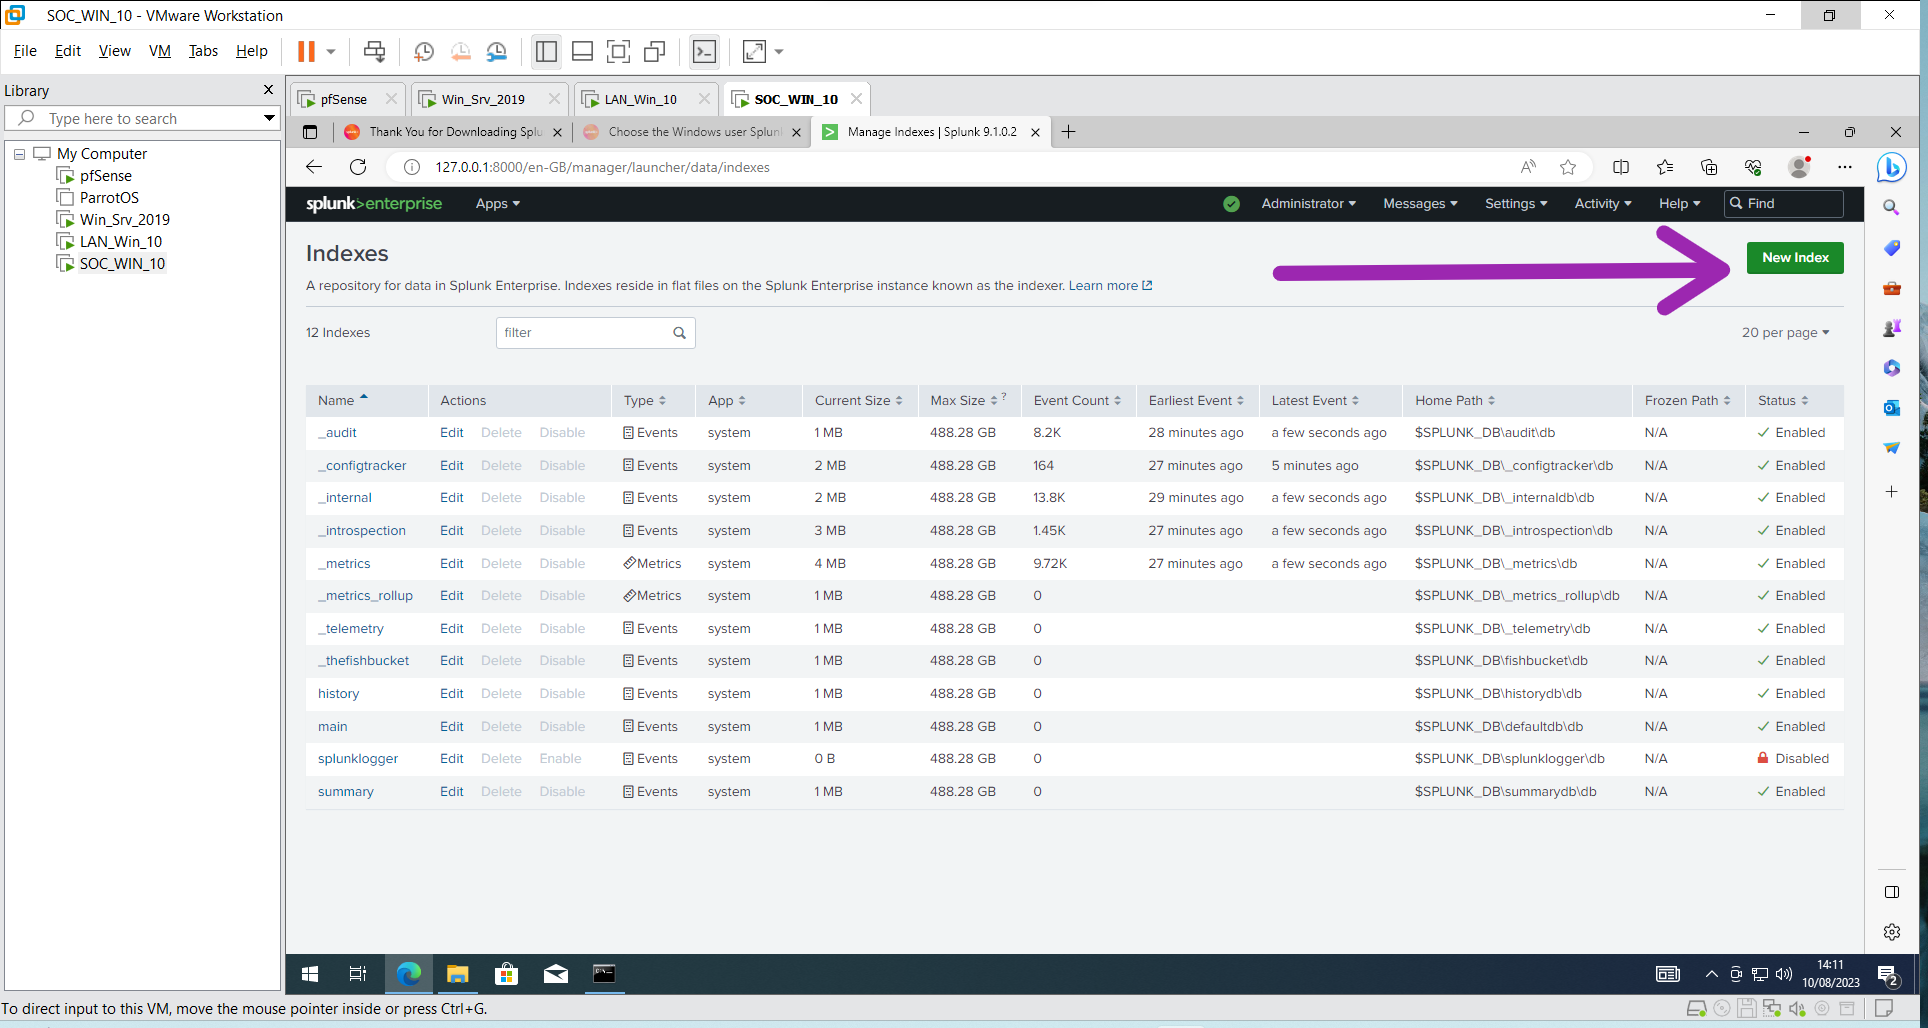Sort indexes by Event Count column
This screenshot has height=1028, width=1928.
tap(1077, 400)
